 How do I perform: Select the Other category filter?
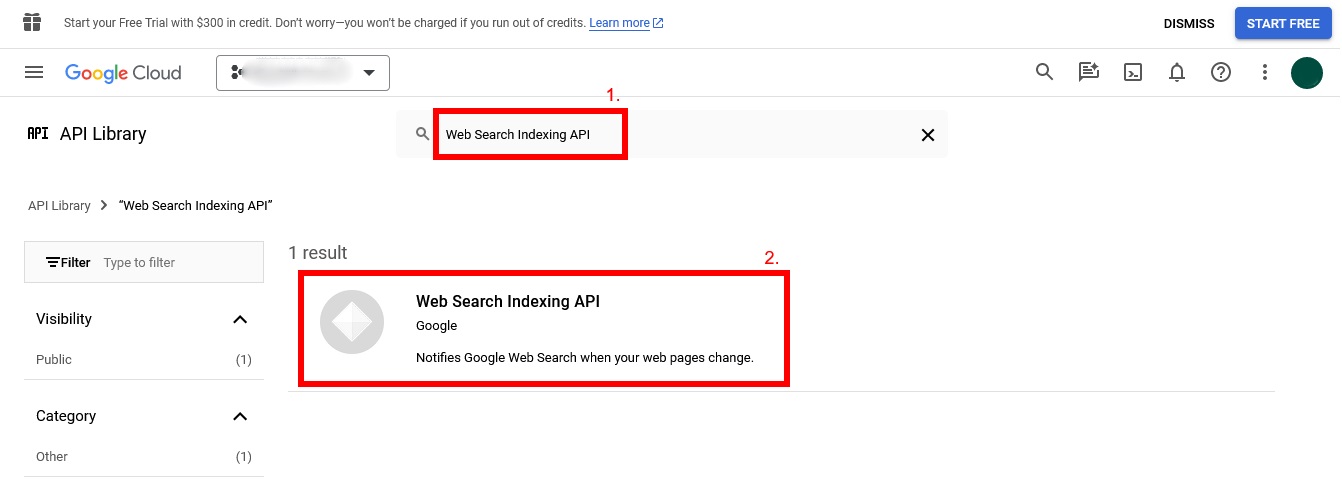144,456
